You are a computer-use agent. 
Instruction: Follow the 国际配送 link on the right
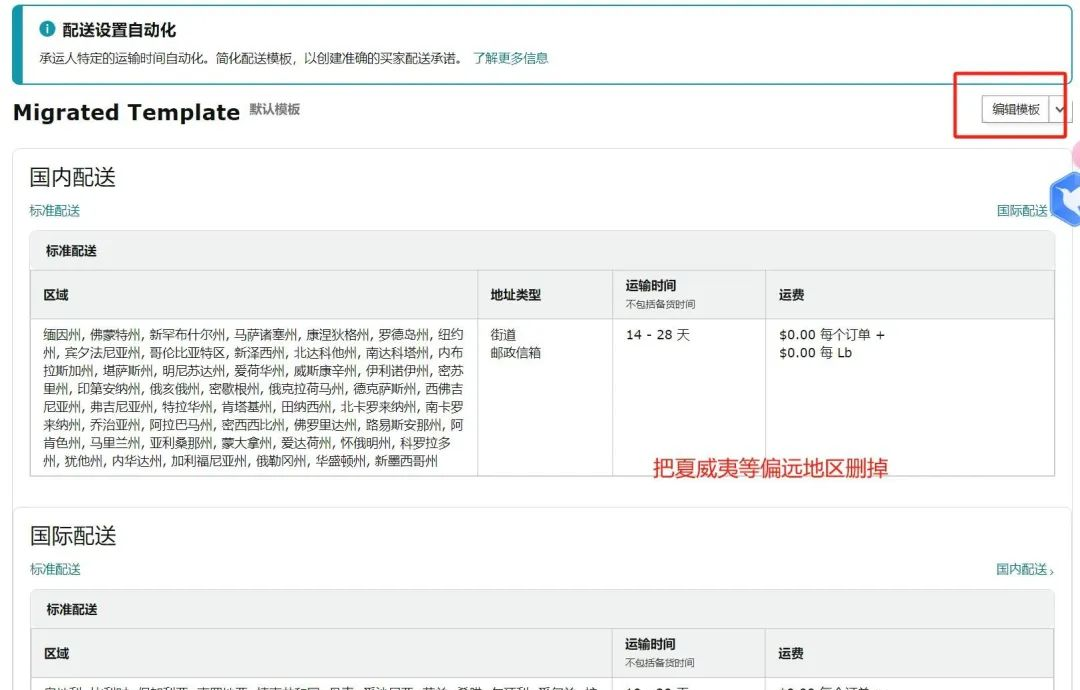[x=1022, y=211]
